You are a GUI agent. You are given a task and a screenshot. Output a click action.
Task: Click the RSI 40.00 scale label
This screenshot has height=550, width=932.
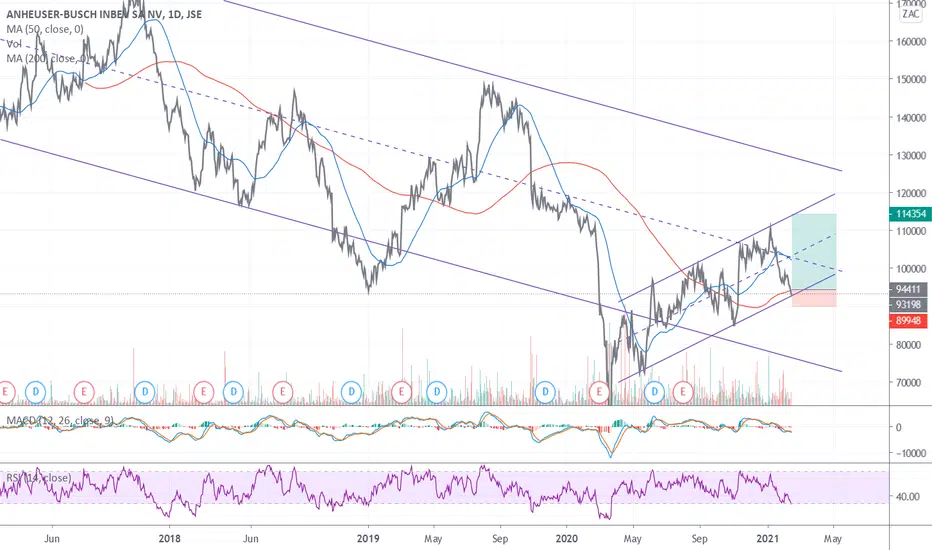pos(906,496)
